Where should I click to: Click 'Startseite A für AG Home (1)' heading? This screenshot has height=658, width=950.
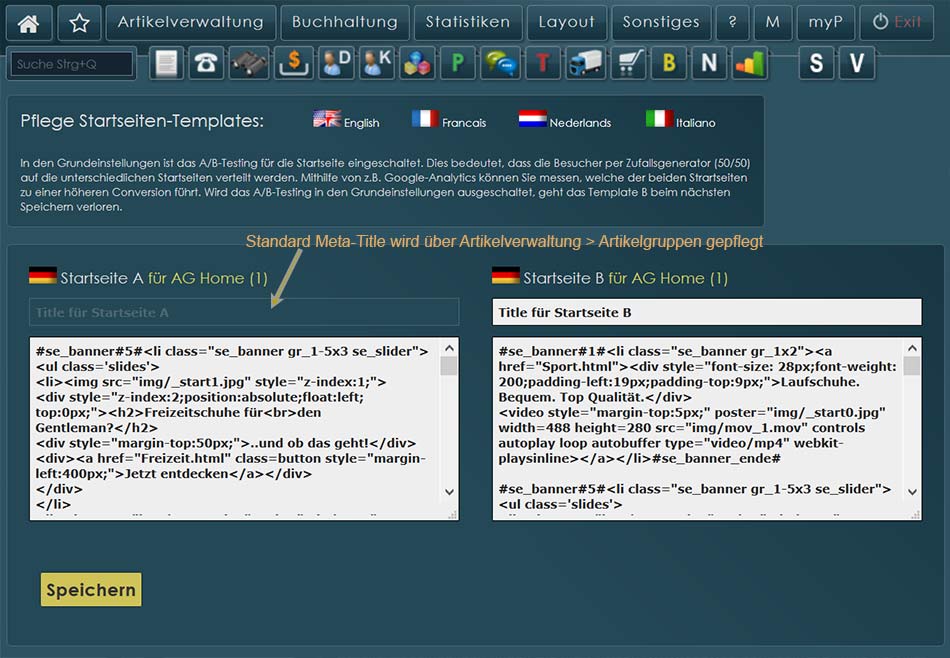[164, 278]
